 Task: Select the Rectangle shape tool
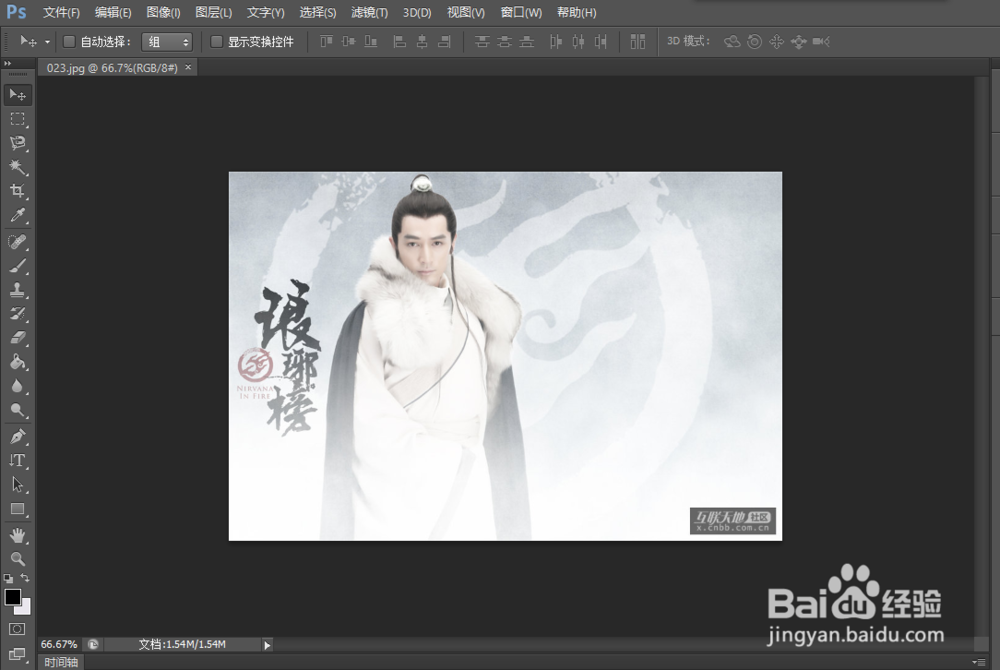pyautogui.click(x=17, y=509)
